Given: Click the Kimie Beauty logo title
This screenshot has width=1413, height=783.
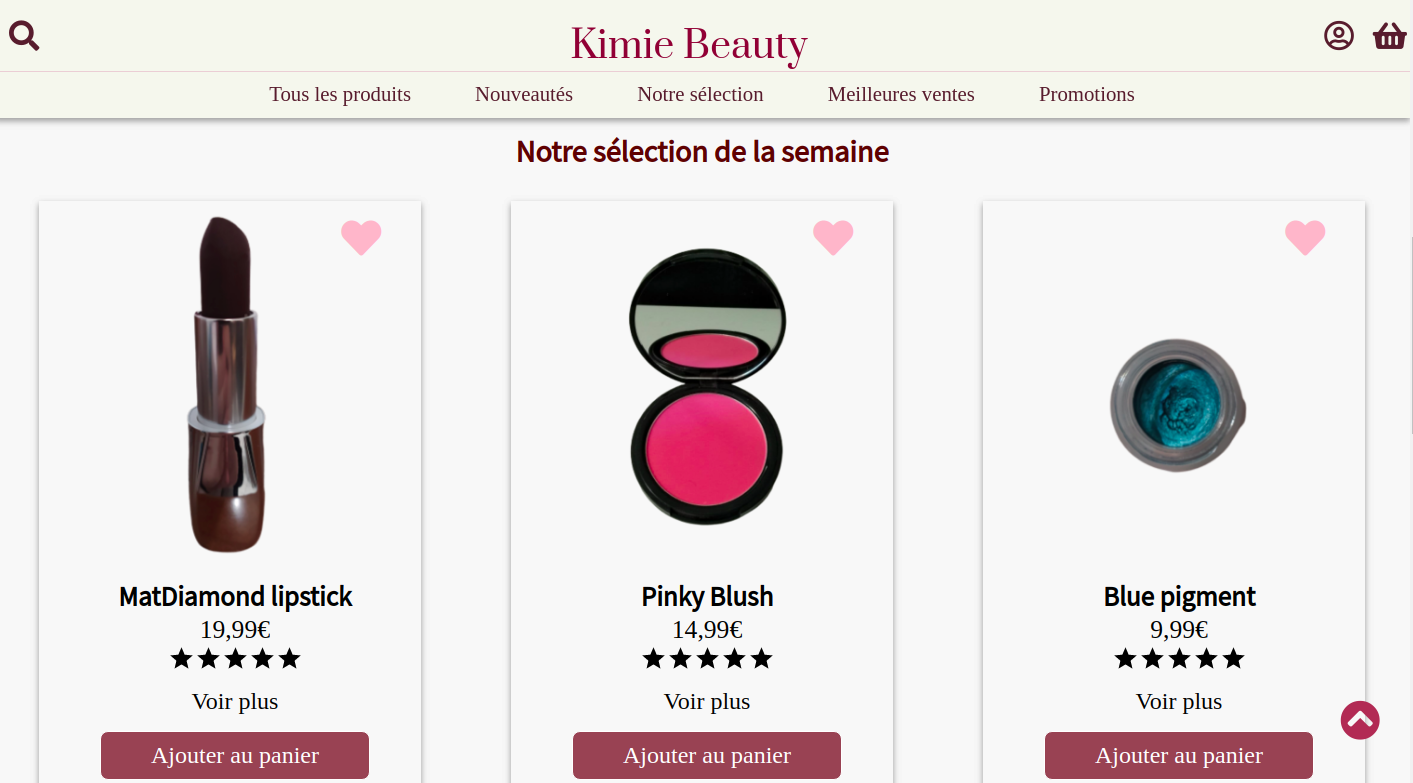Looking at the screenshot, I should pos(689,44).
